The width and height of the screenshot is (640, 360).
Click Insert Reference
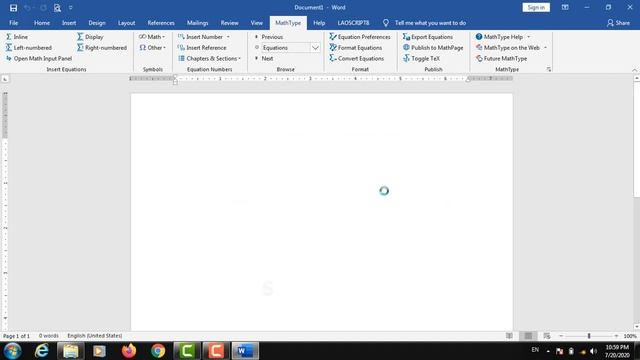[x=202, y=48]
